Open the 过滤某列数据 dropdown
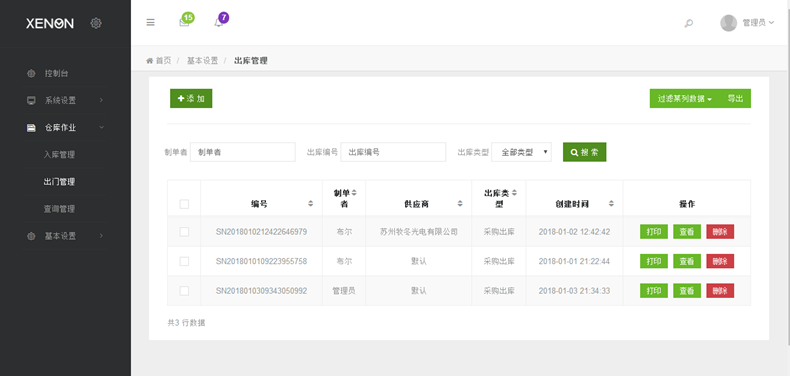The width and height of the screenshot is (790, 376). [x=685, y=98]
